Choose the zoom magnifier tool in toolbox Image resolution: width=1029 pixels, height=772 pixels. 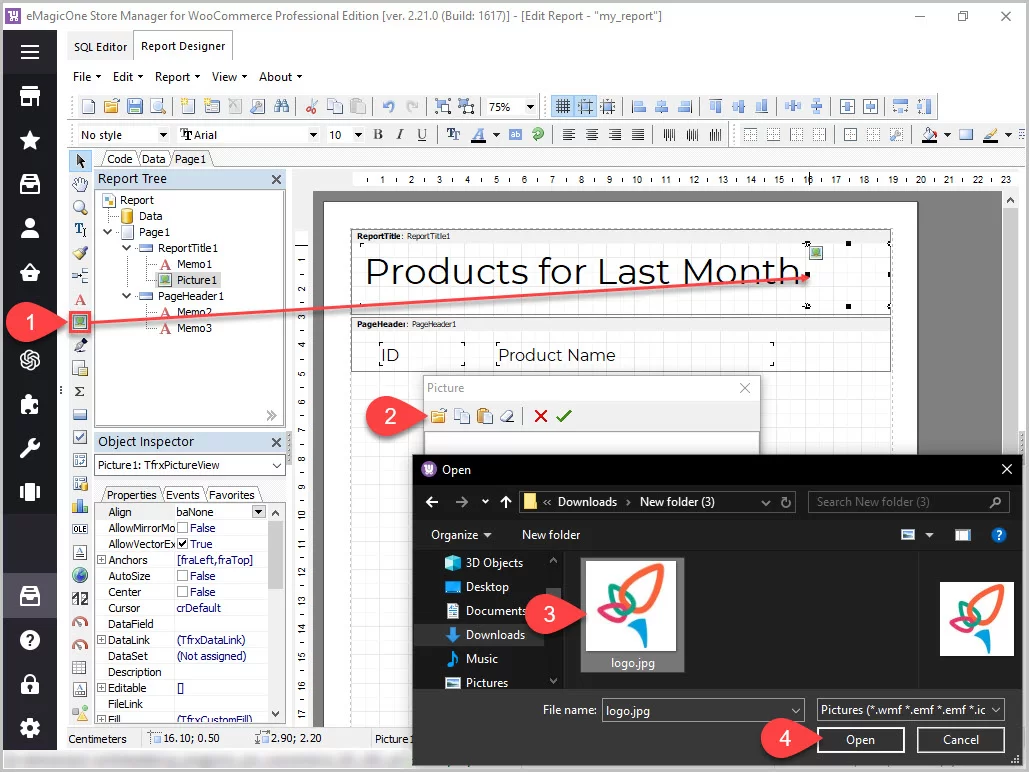point(80,207)
